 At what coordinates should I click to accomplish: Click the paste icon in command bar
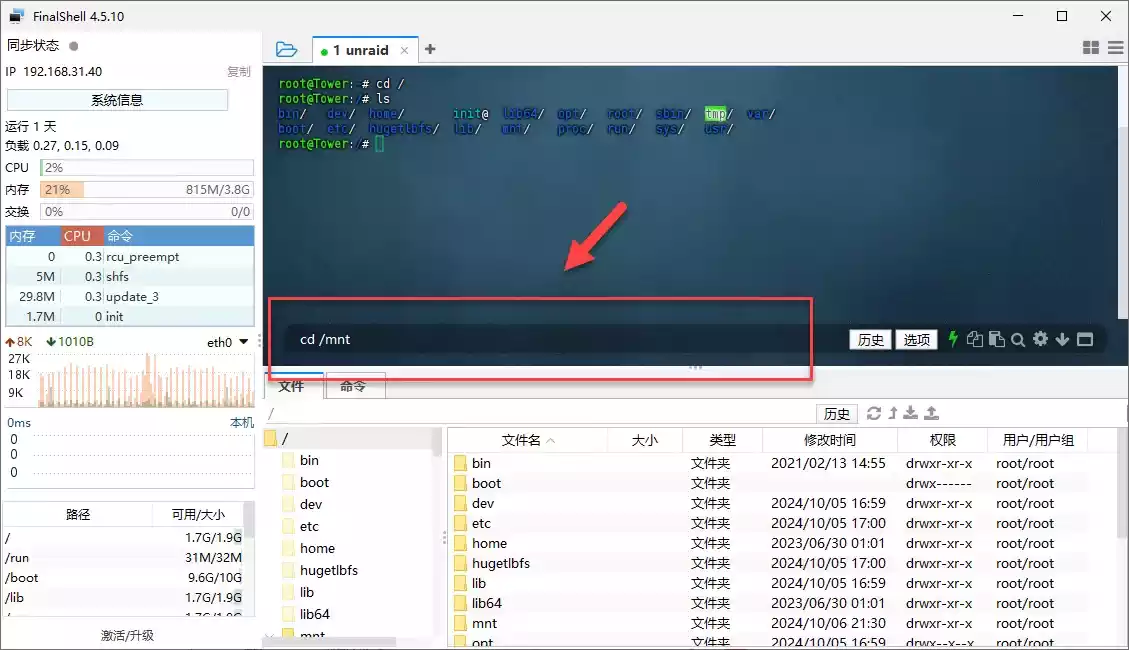[997, 339]
